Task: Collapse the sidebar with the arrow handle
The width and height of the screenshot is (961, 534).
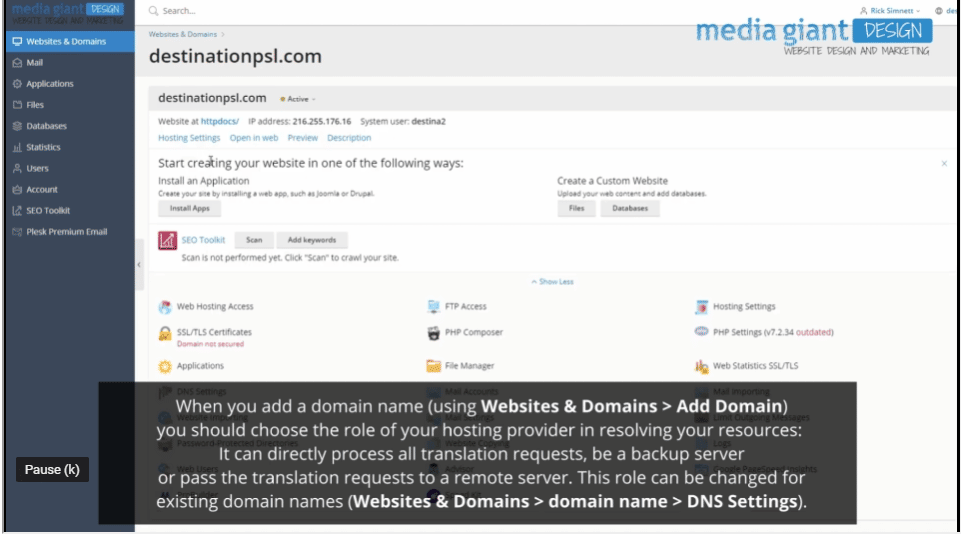Action: tap(139, 265)
